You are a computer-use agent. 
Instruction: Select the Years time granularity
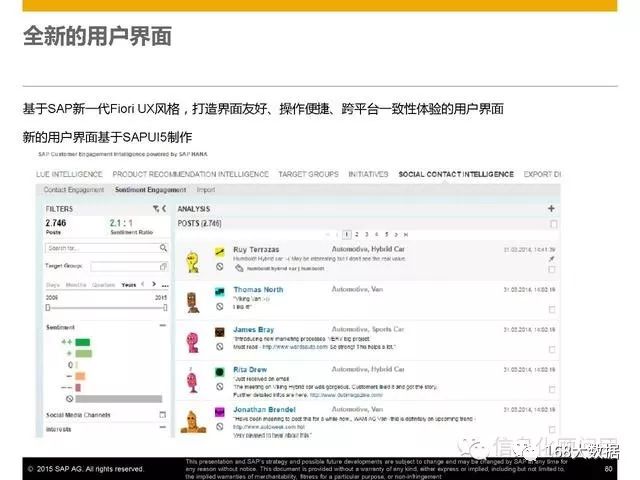[x=129, y=285]
